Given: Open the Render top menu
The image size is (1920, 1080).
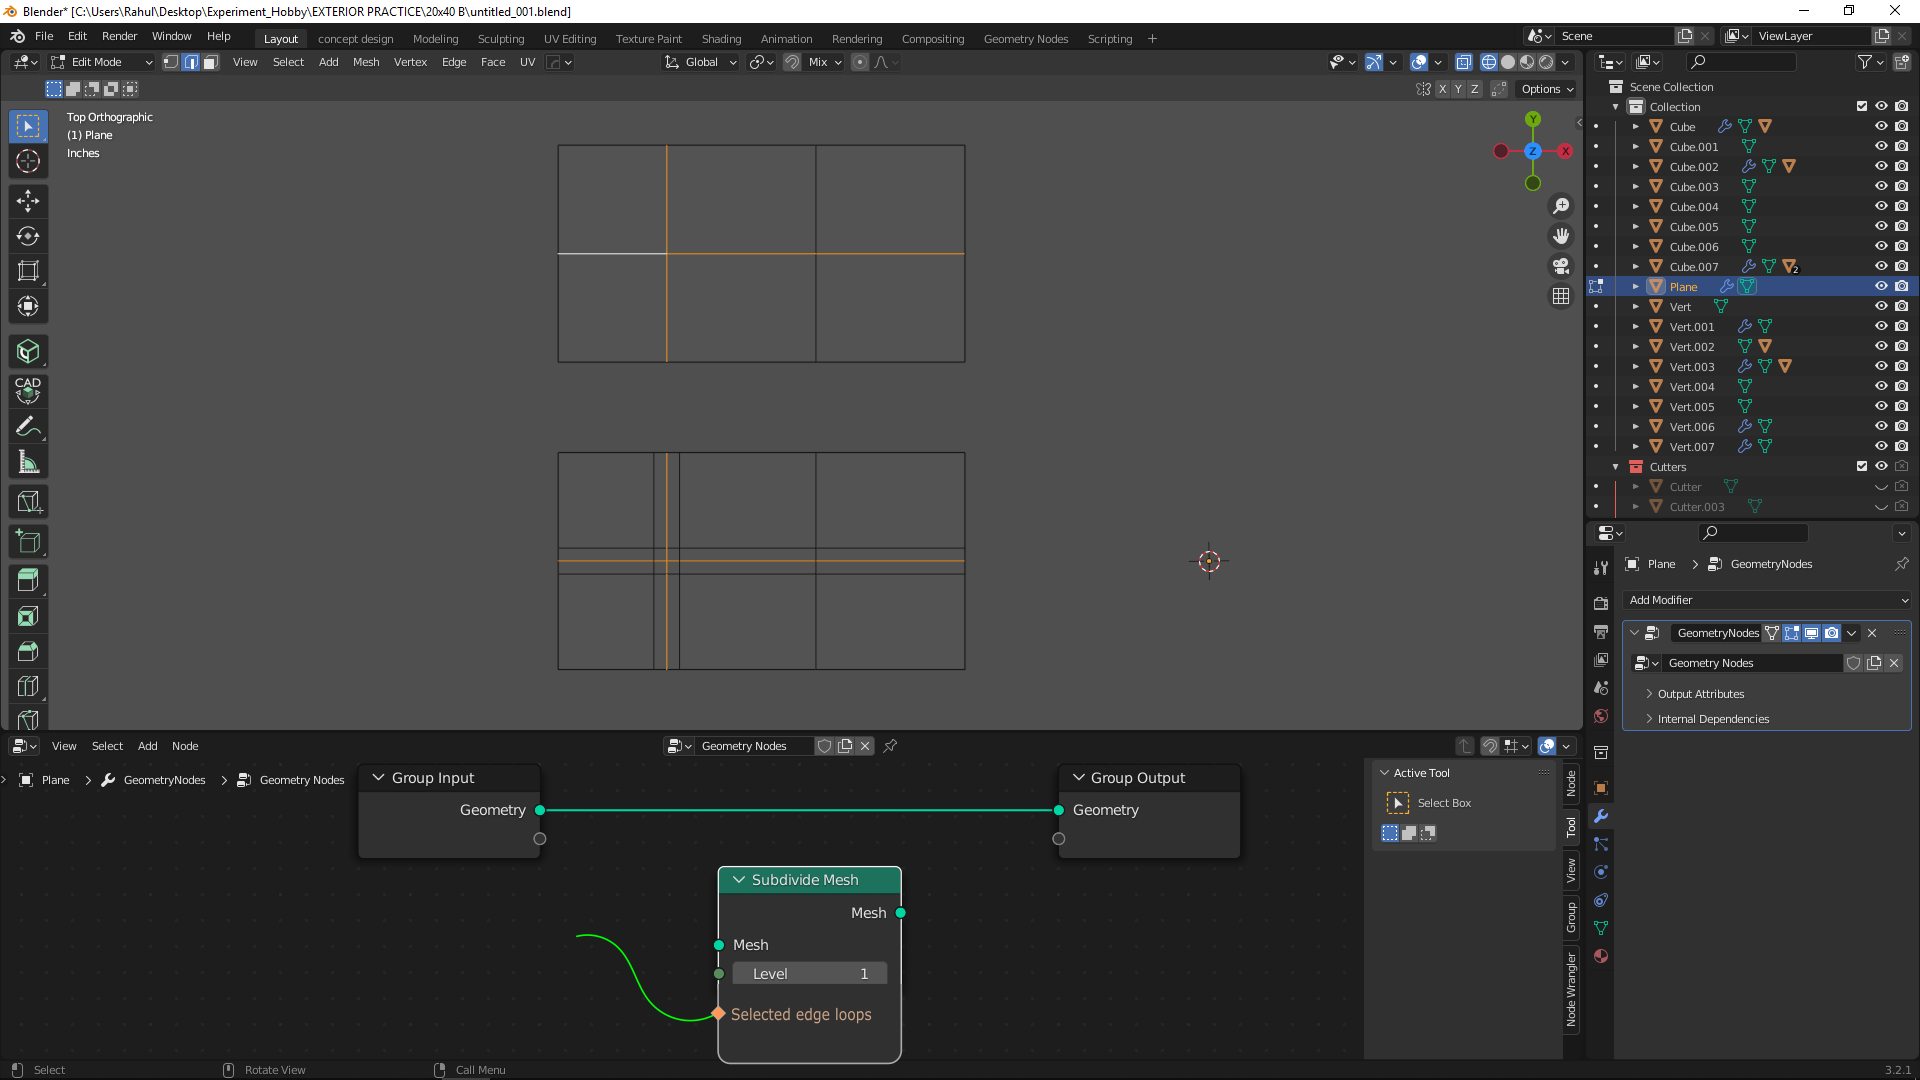Looking at the screenshot, I should pos(119,36).
